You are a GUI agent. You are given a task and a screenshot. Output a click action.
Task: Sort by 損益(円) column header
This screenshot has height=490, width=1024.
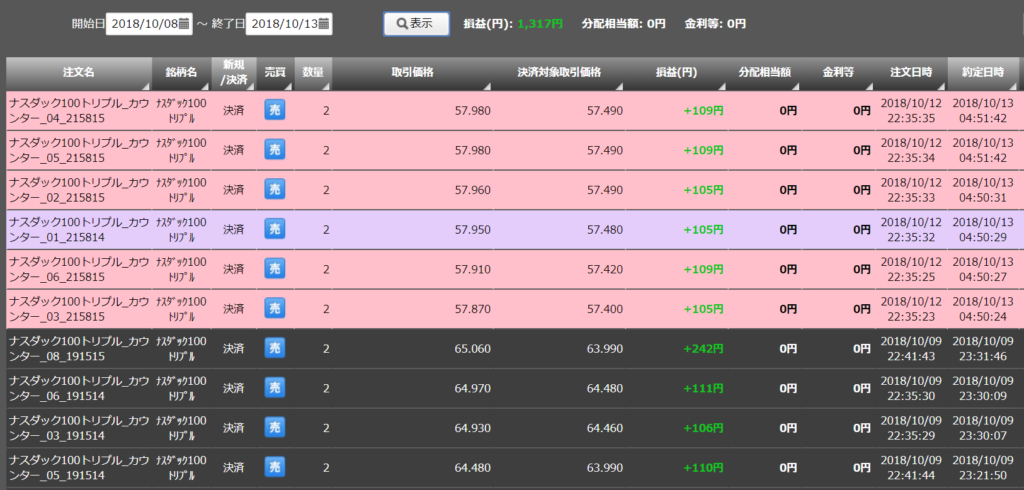pyautogui.click(x=677, y=73)
